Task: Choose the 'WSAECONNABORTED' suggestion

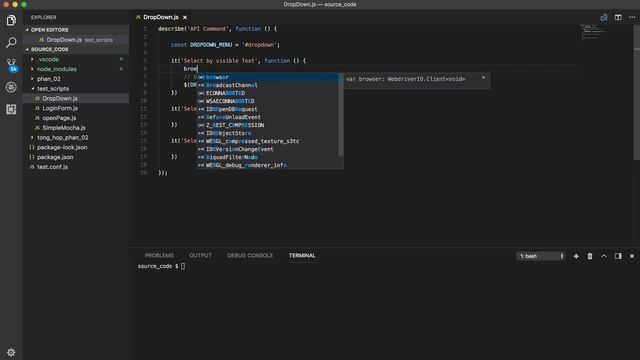Action: (268, 101)
